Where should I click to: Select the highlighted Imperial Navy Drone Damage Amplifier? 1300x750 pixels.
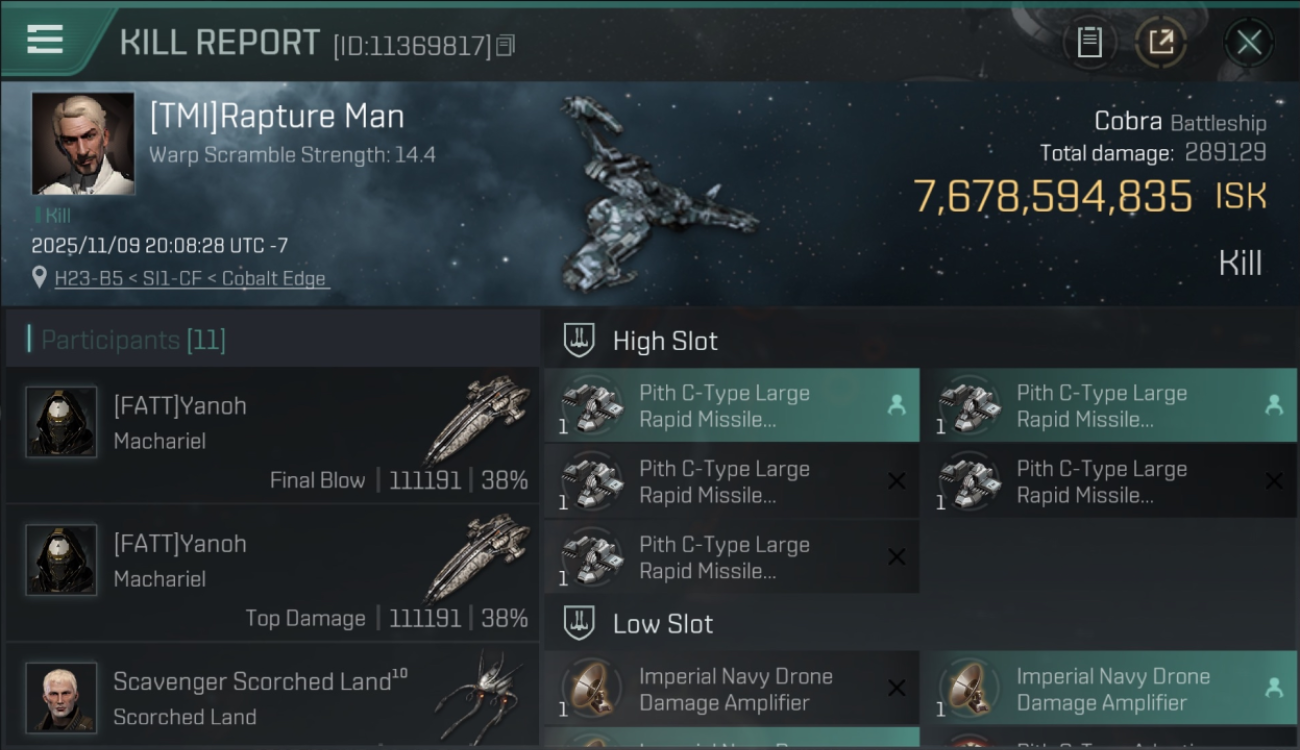[x=1108, y=688]
